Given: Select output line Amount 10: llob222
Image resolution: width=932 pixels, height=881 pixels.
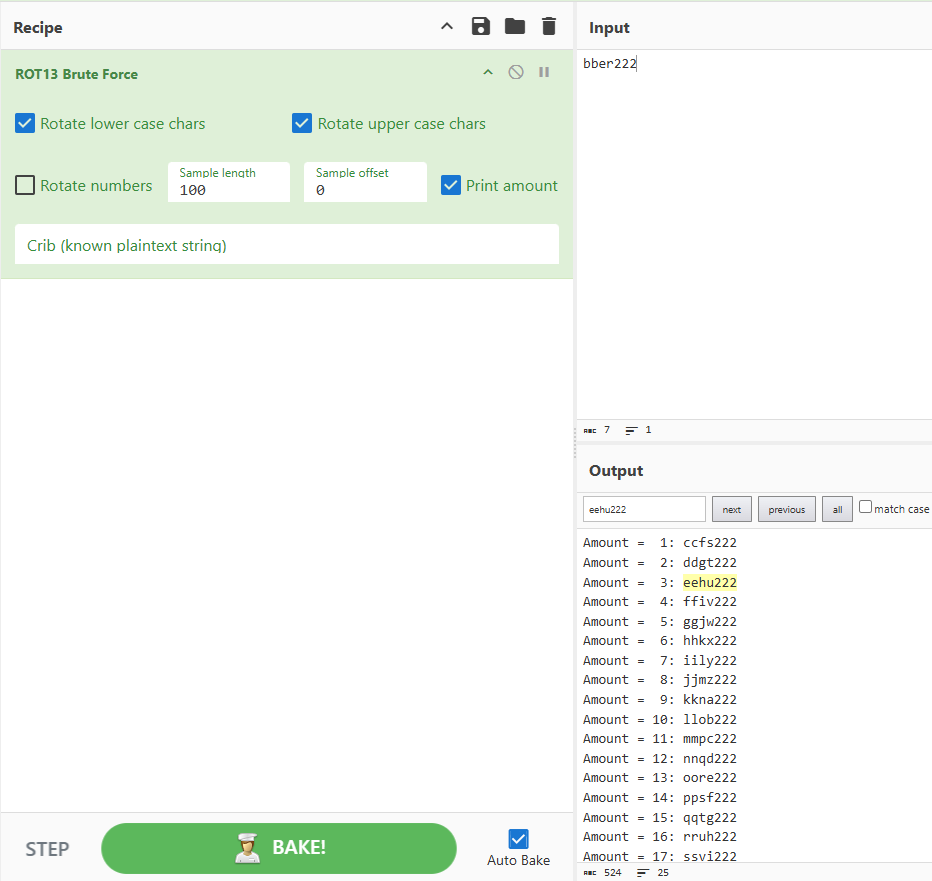Looking at the screenshot, I should click(x=659, y=719).
